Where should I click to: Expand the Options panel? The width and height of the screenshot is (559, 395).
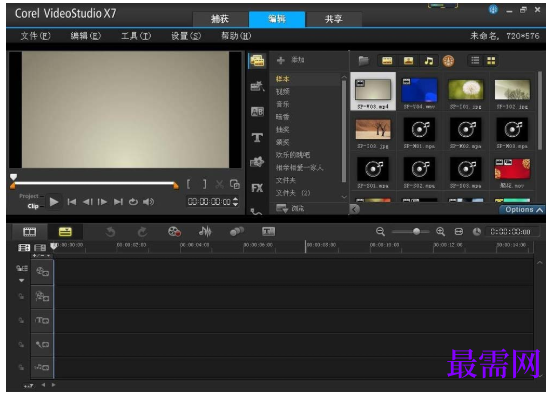coord(522,210)
